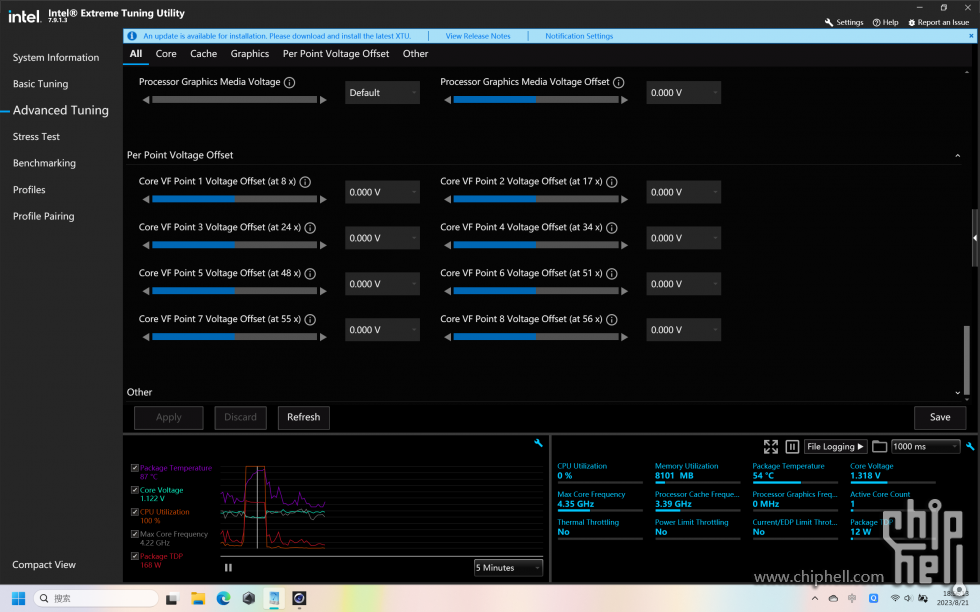Expand the Other section
This screenshot has height=612, width=980.
click(x=958, y=393)
